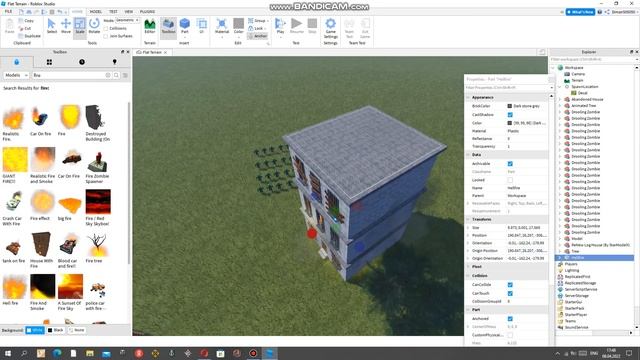
Task: Select Terrain in Explorer tree
Action: [576, 80]
